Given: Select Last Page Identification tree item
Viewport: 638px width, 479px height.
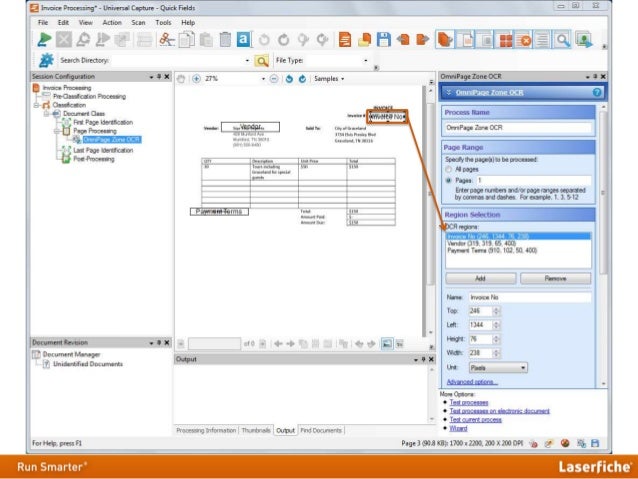Looking at the screenshot, I should 103,150.
